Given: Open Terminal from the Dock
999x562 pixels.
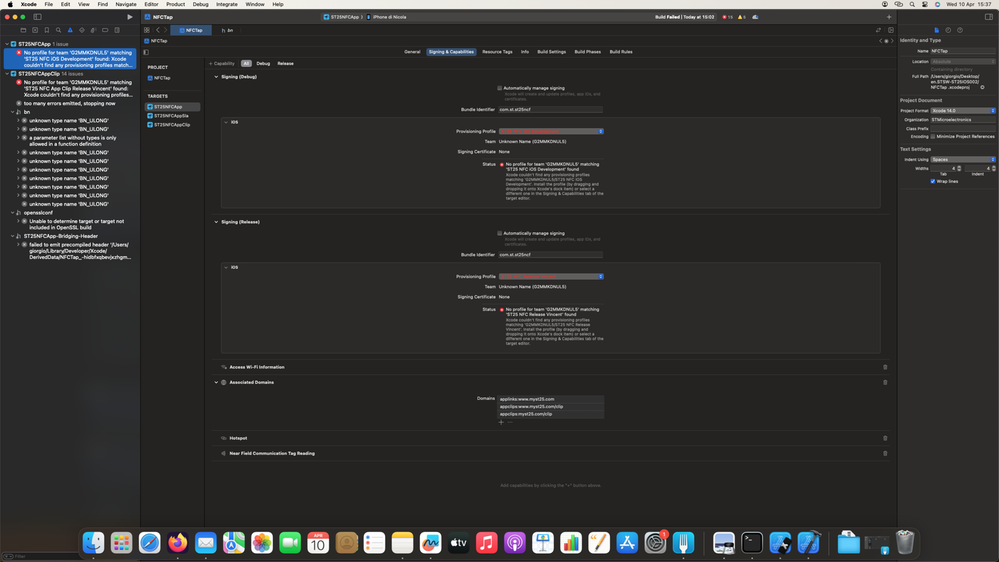Looking at the screenshot, I should (752, 543).
